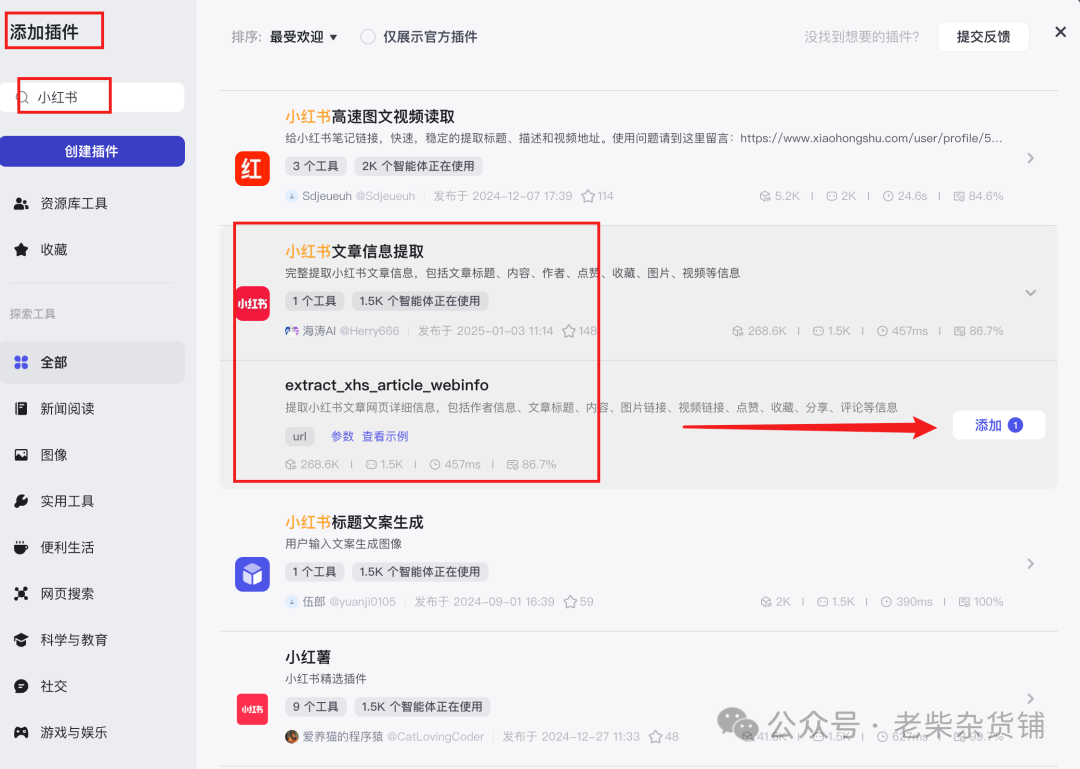Click @Herry666 author handle
The width and height of the screenshot is (1080, 769).
coord(369,331)
